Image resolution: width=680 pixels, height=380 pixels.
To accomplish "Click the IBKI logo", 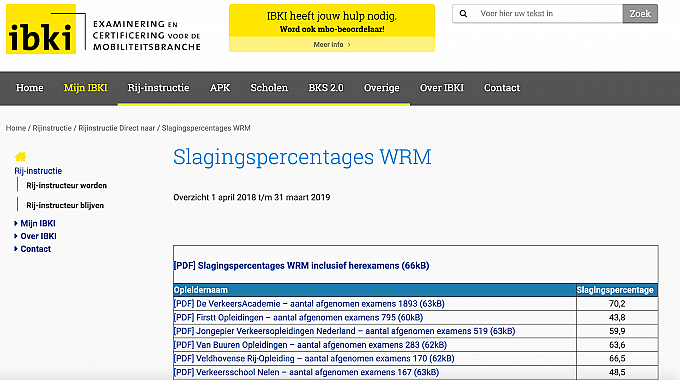I will coord(41,29).
